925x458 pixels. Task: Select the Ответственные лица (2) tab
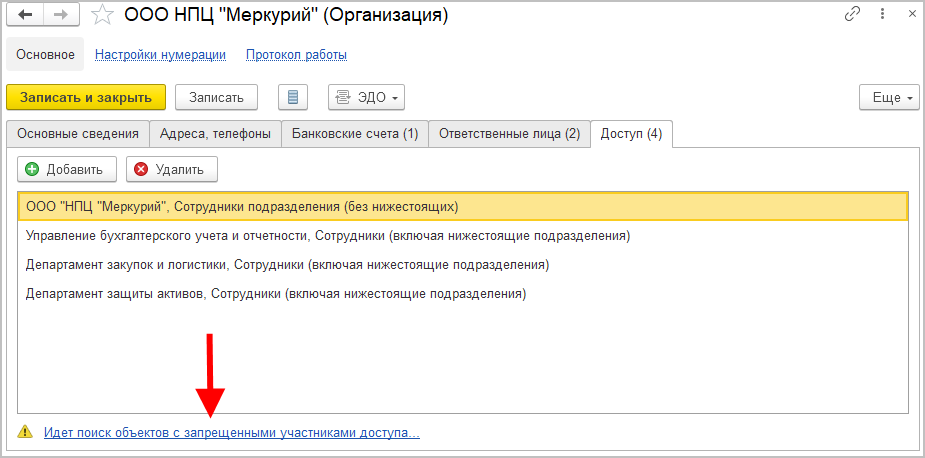(509, 134)
